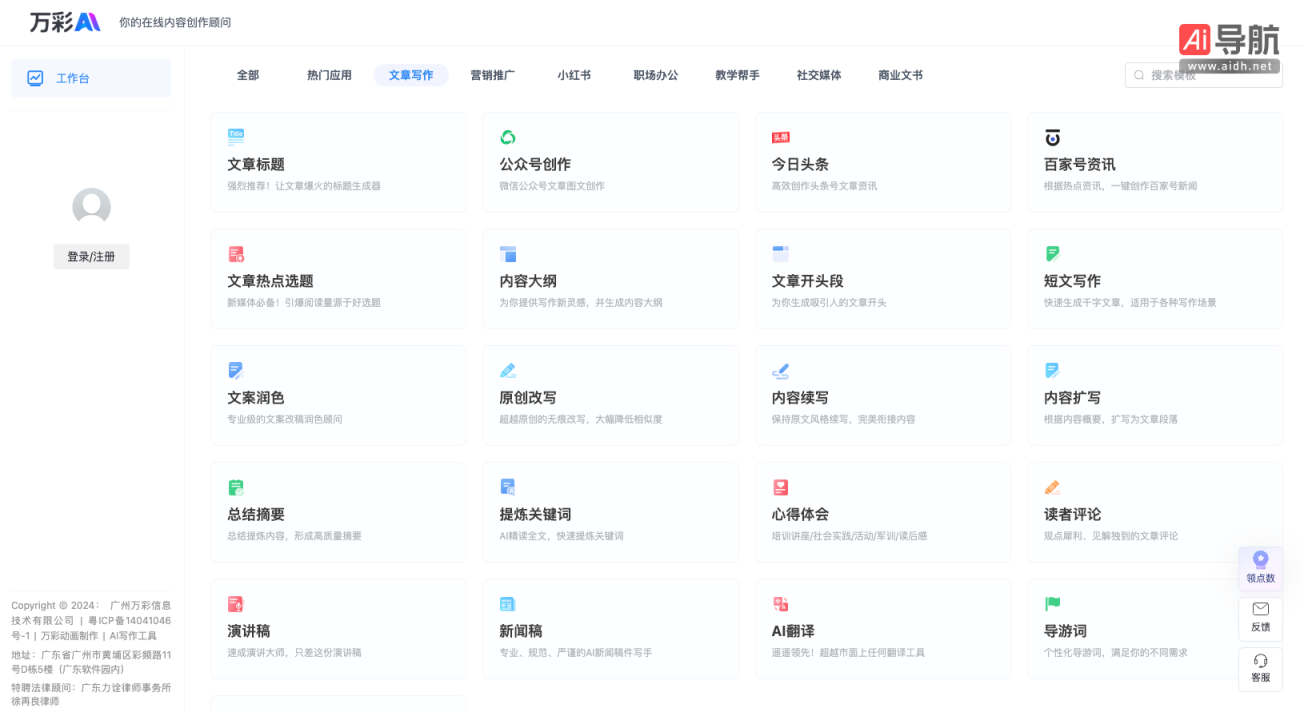Viewport: 1304px width, 712px height.
Task: Open the 短文写作 tool card
Action: tap(1155, 279)
